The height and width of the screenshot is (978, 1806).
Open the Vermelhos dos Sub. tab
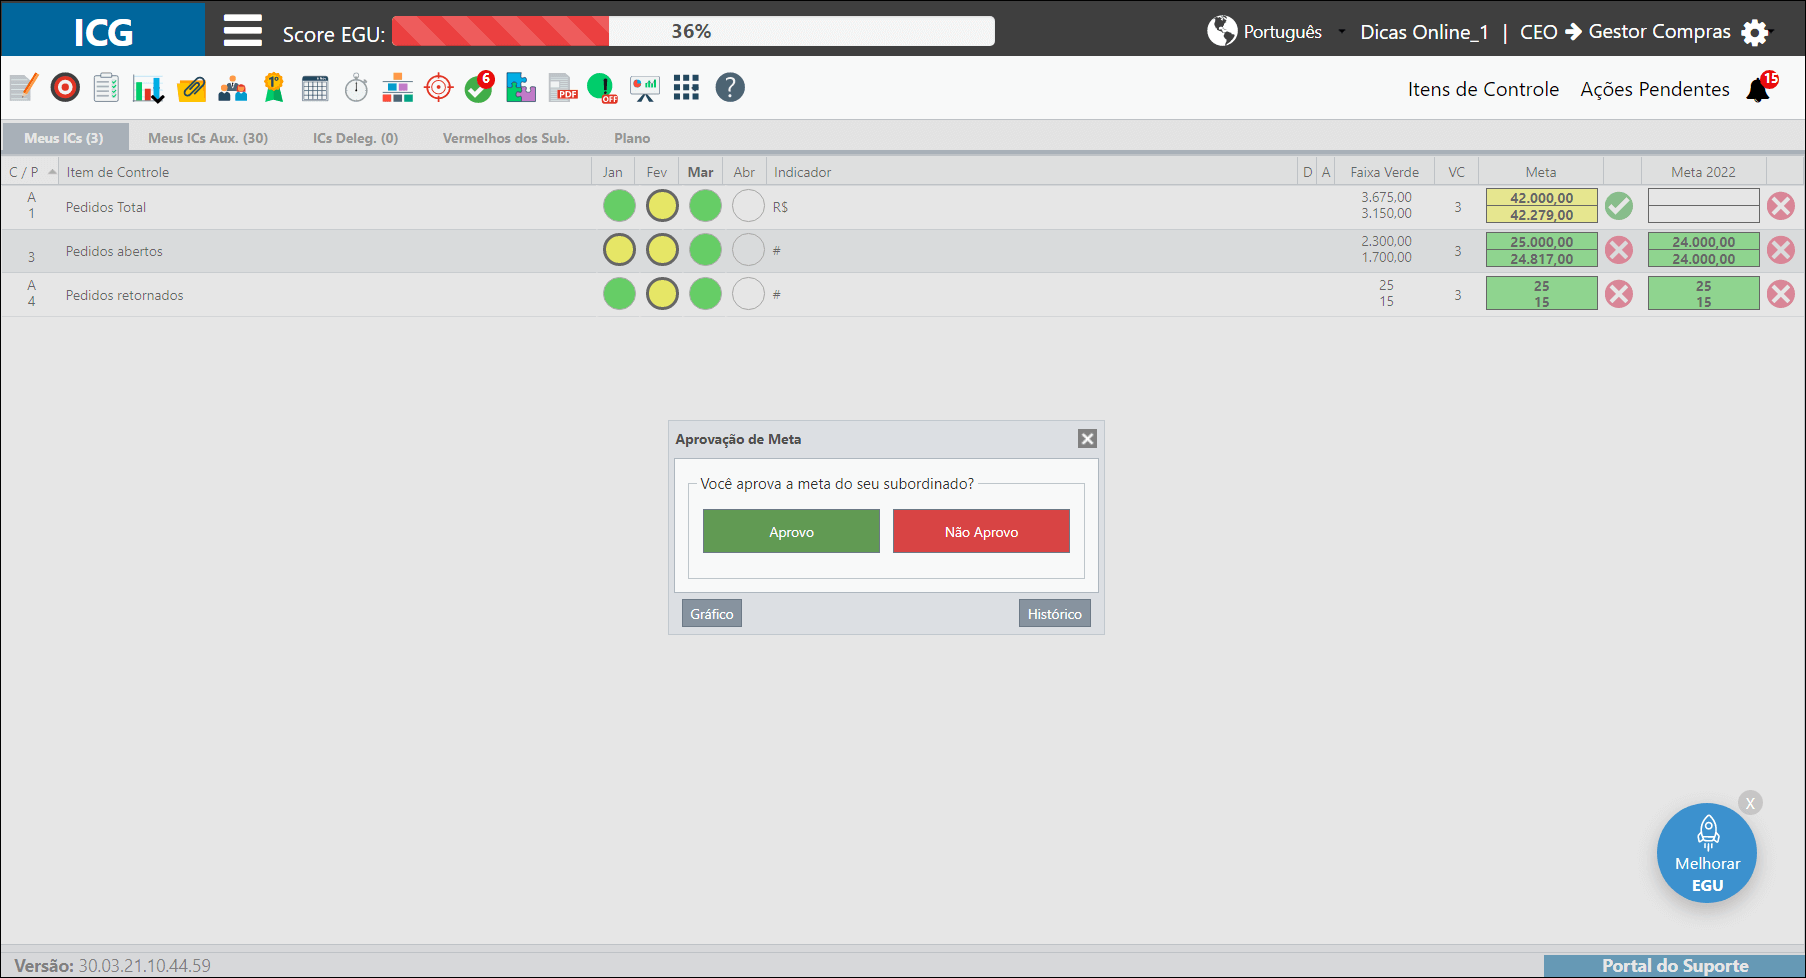pyautogui.click(x=506, y=138)
